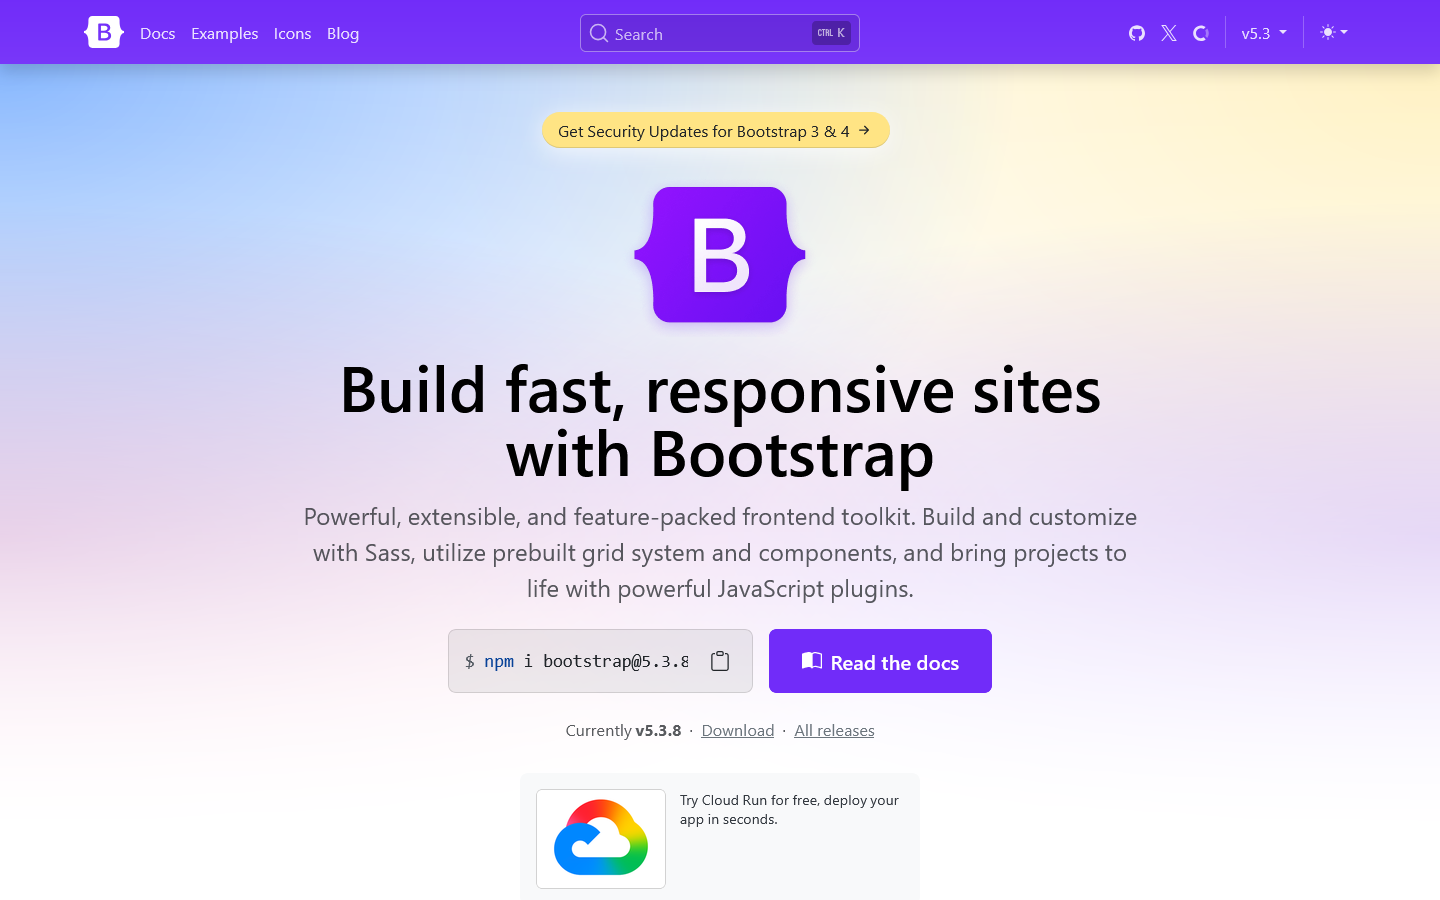Click the Ctrl K shortcut badge

click(x=831, y=33)
